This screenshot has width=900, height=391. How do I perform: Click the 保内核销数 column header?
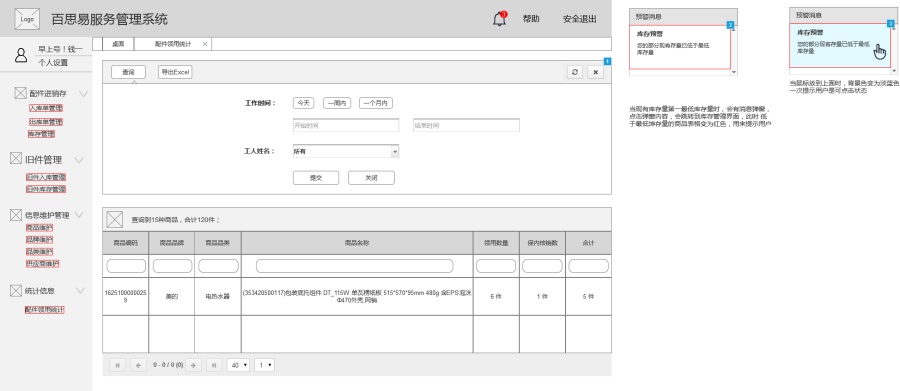pos(542,243)
